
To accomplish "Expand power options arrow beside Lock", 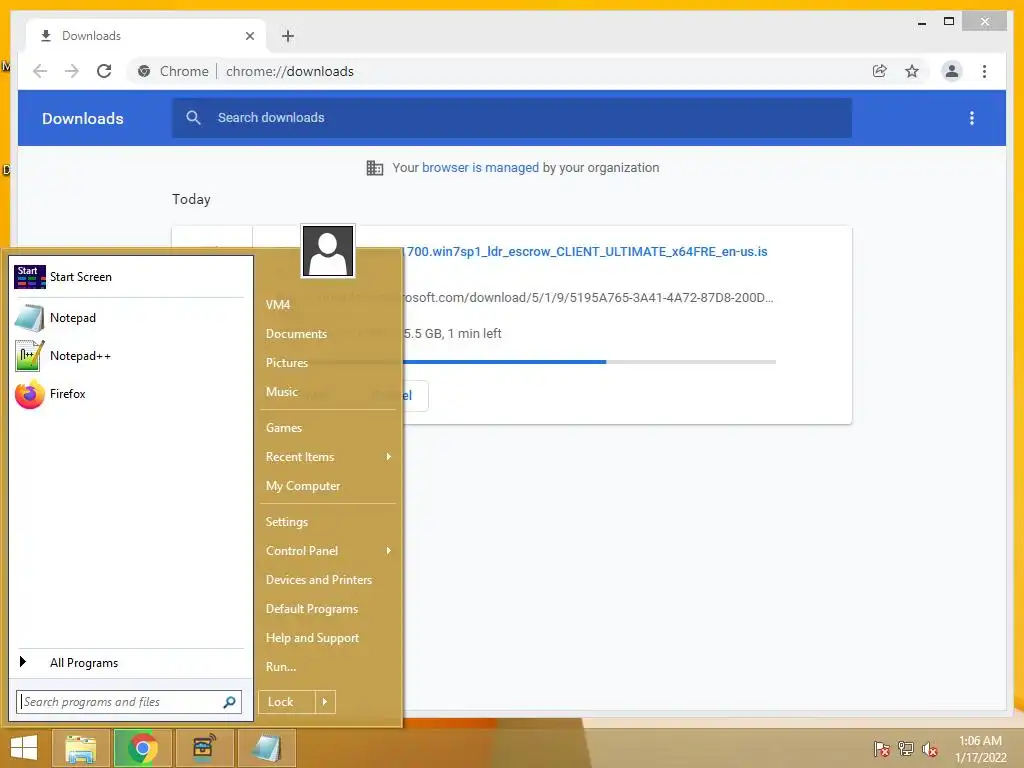I will click(325, 702).
